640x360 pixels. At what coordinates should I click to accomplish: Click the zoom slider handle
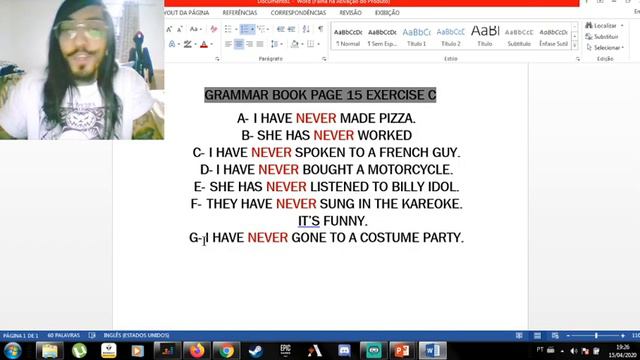pyautogui.click(x=596, y=335)
